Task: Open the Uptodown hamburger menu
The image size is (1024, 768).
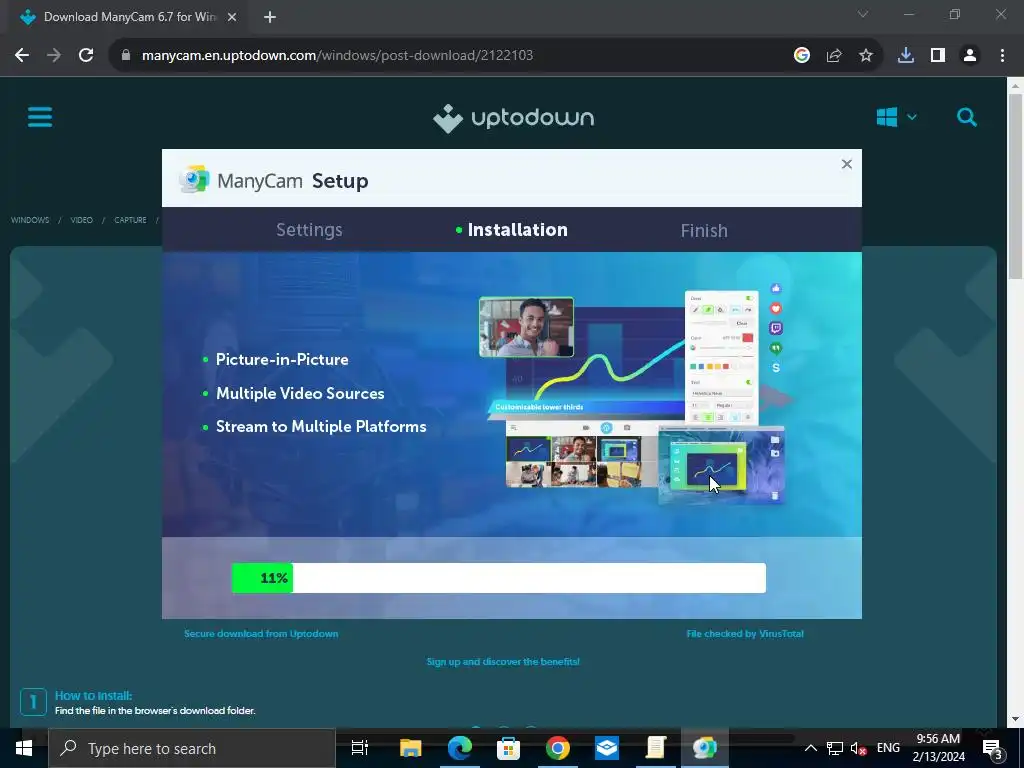Action: 40,118
